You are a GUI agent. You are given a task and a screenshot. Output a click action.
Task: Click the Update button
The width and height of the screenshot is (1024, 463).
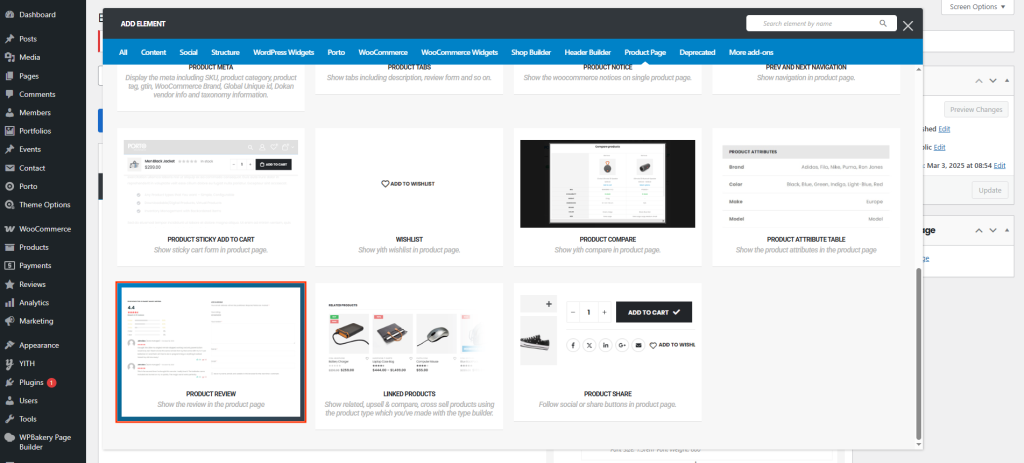[x=989, y=190]
